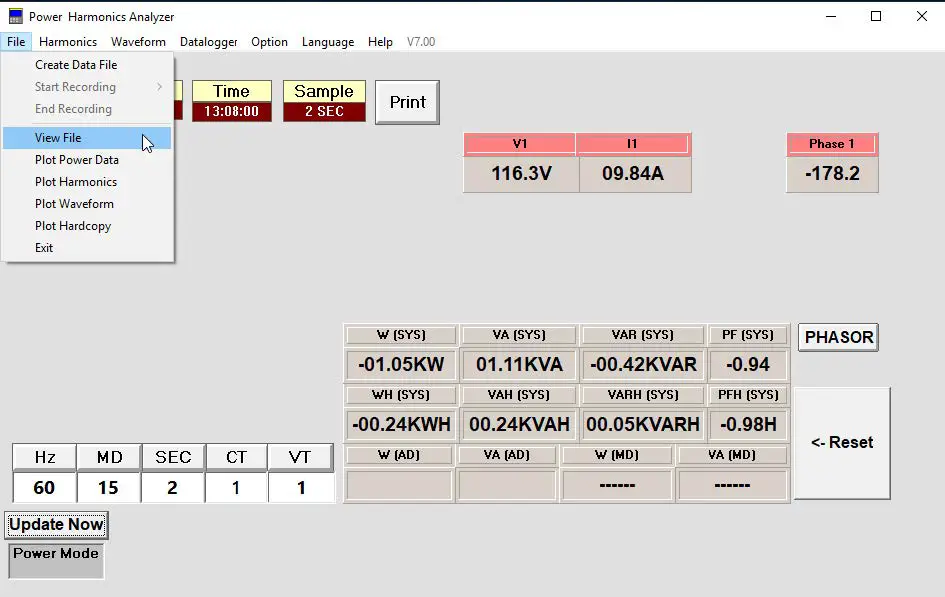Click the Print button
945x597 pixels.
click(x=406, y=102)
